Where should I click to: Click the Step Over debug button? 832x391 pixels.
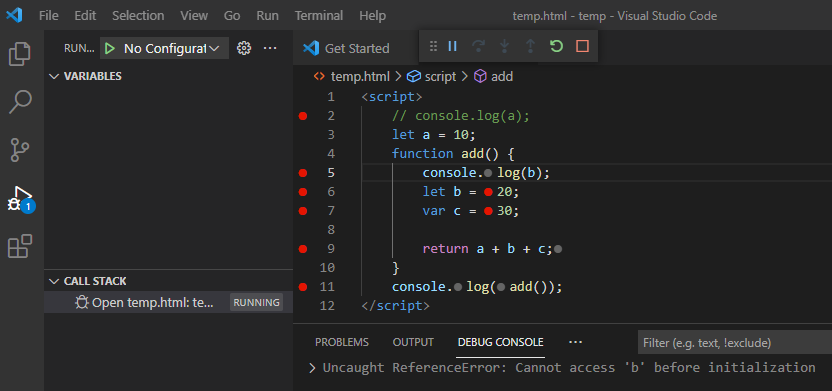click(x=479, y=46)
